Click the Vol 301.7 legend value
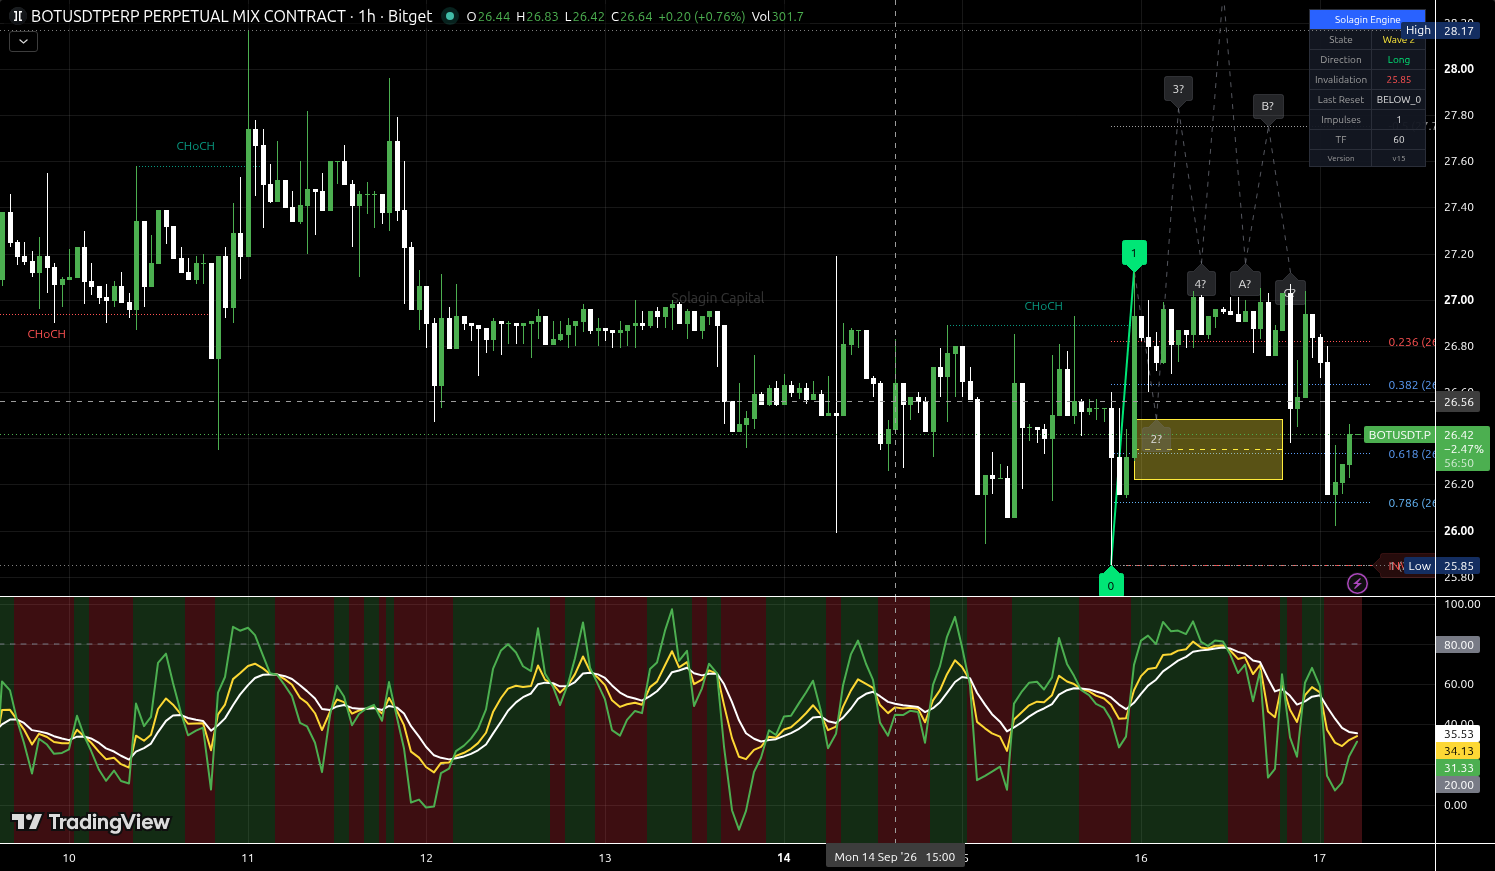The width and height of the screenshot is (1495, 871). (778, 16)
